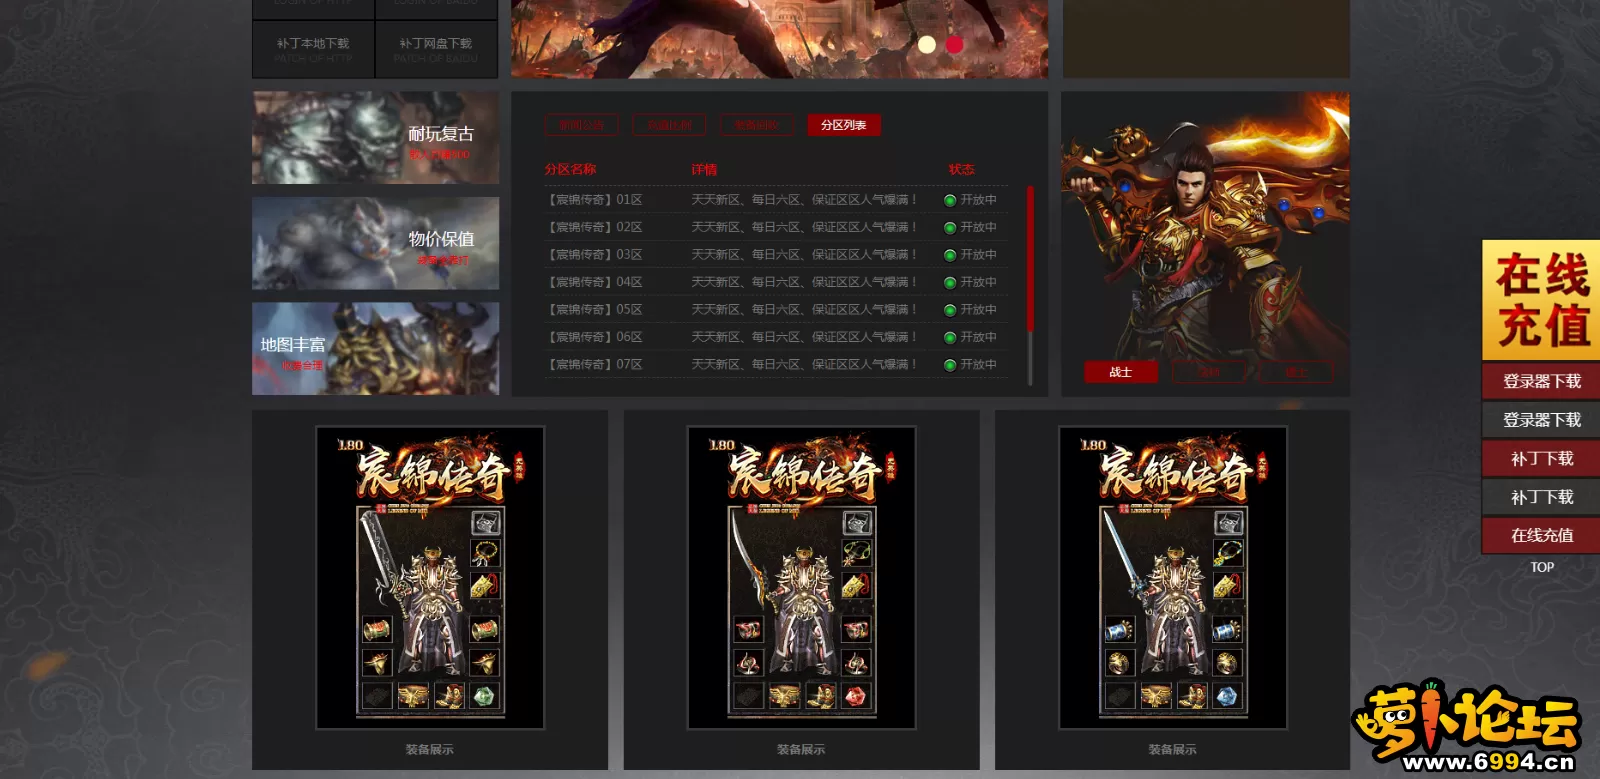Click green status icon for 03区 row
Screen dimensions: 1600x779
[950, 255]
